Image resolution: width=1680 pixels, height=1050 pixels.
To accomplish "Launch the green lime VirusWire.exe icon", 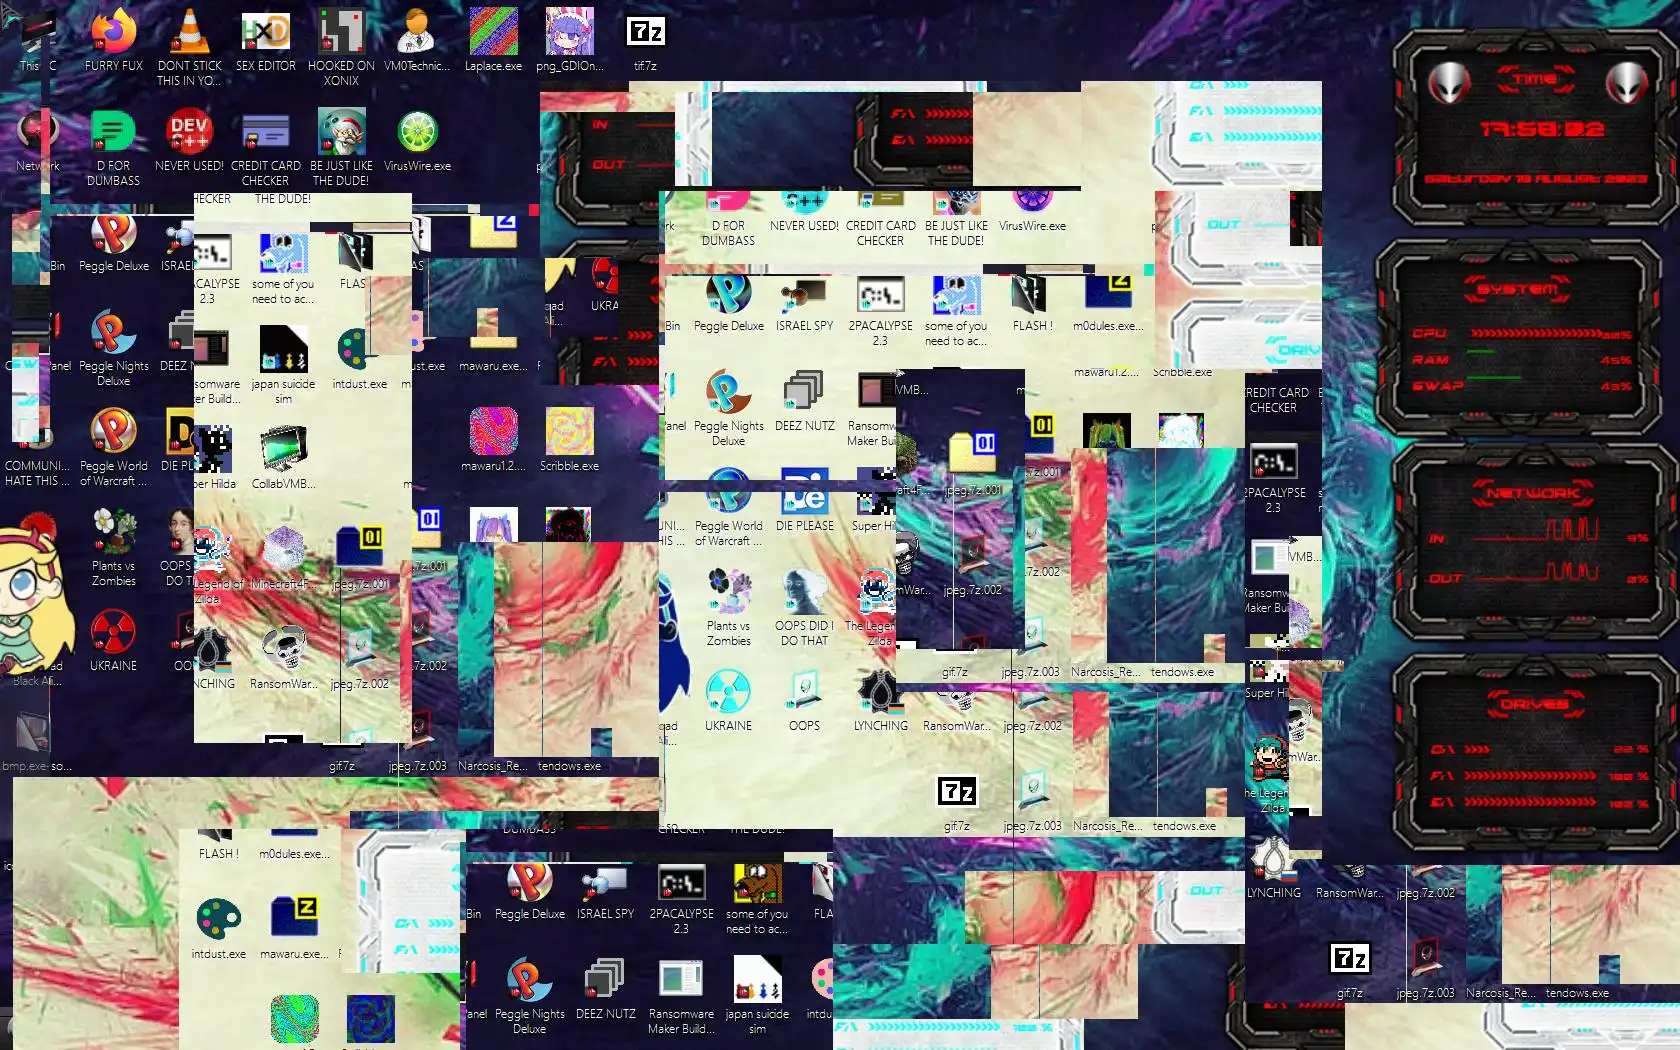I will click(x=417, y=132).
